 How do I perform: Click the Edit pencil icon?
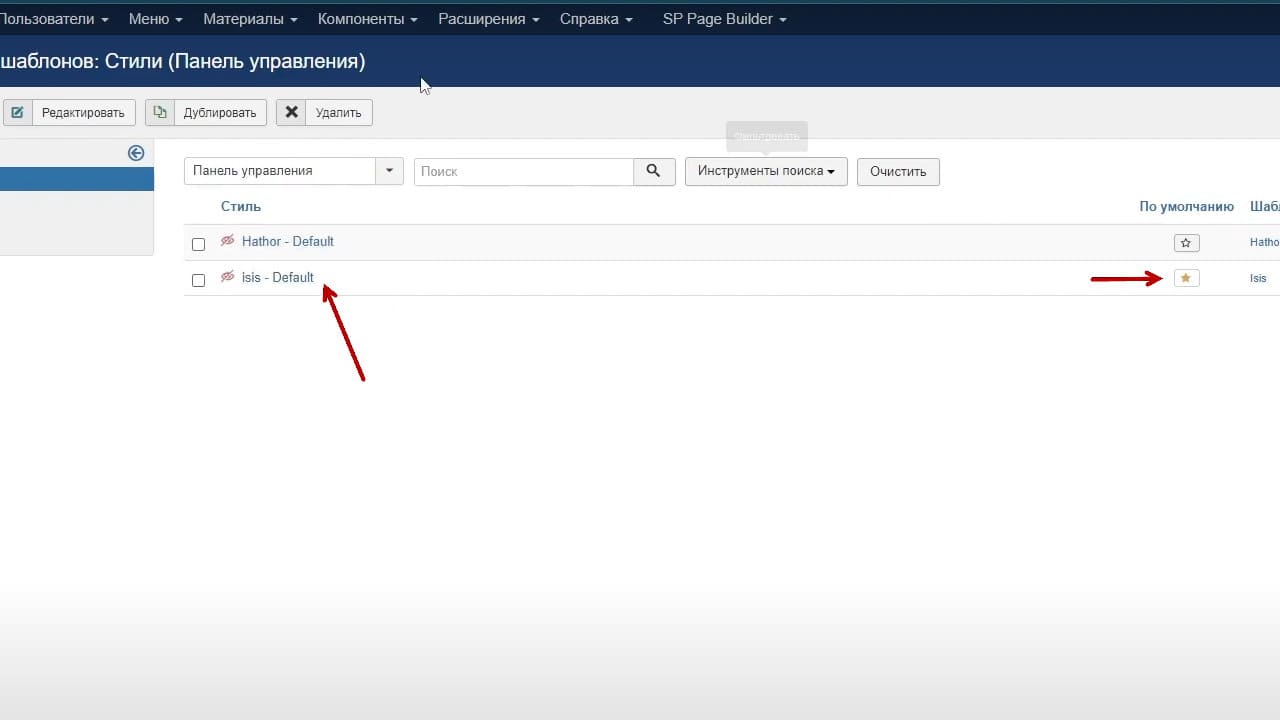pos(17,112)
